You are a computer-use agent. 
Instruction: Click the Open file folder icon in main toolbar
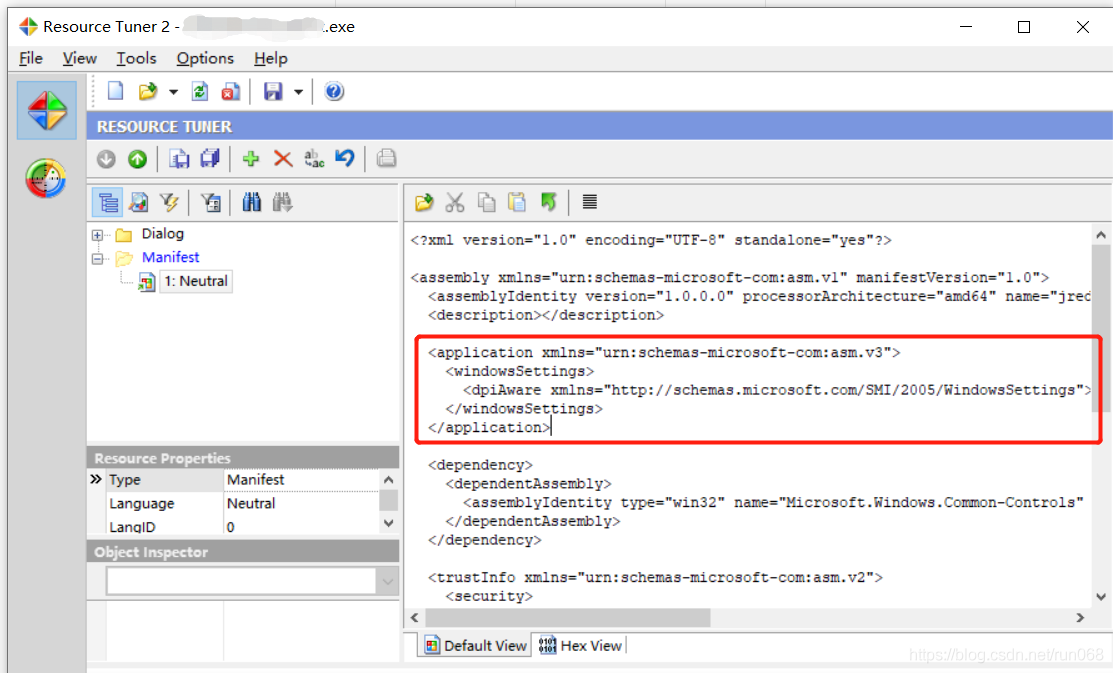point(148,92)
